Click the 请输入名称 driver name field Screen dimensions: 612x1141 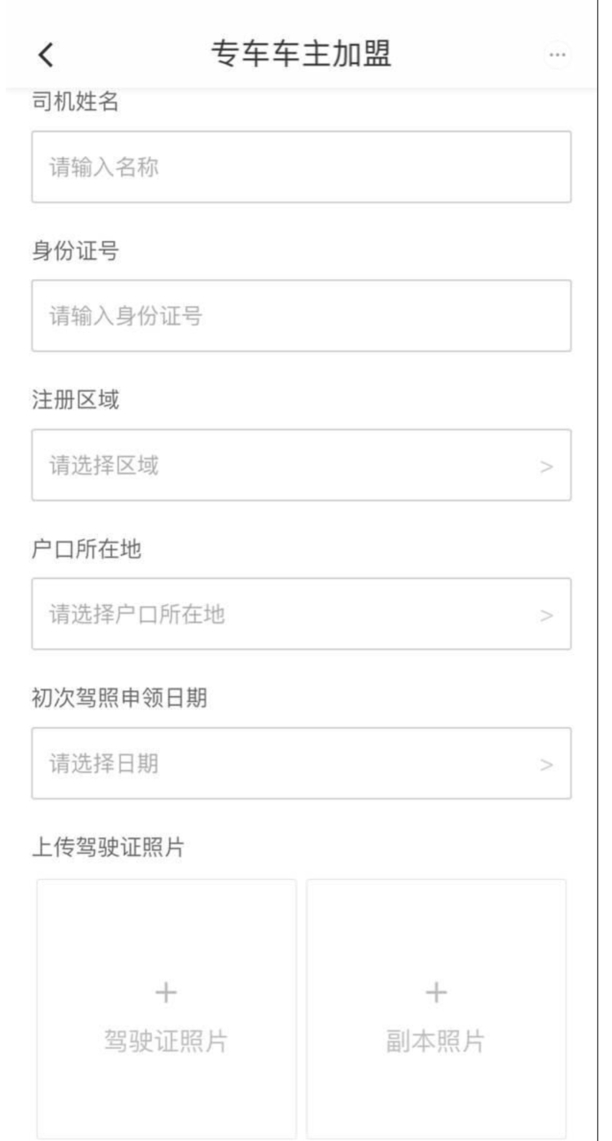(x=301, y=167)
